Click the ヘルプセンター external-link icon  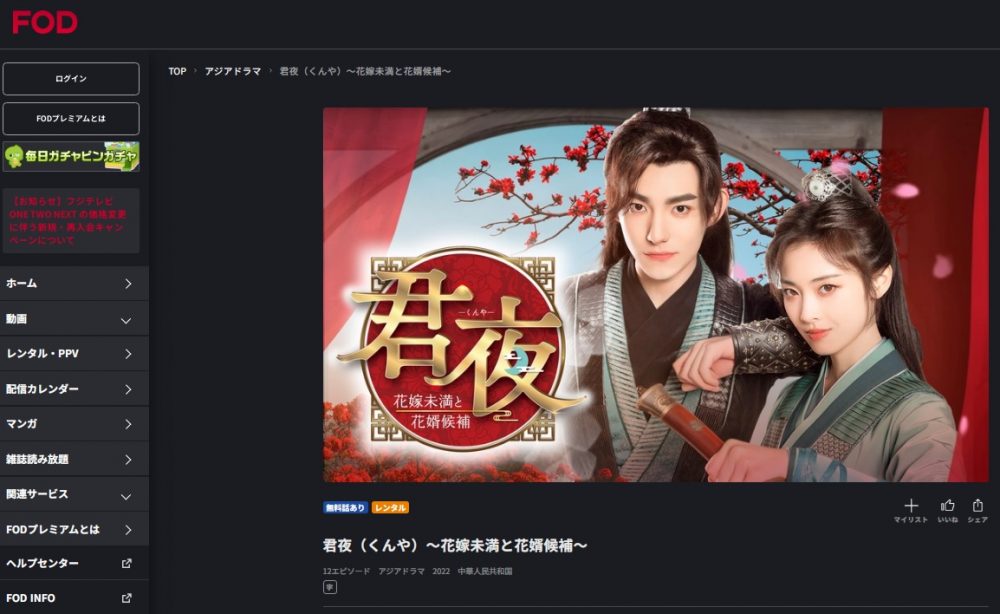click(126, 564)
